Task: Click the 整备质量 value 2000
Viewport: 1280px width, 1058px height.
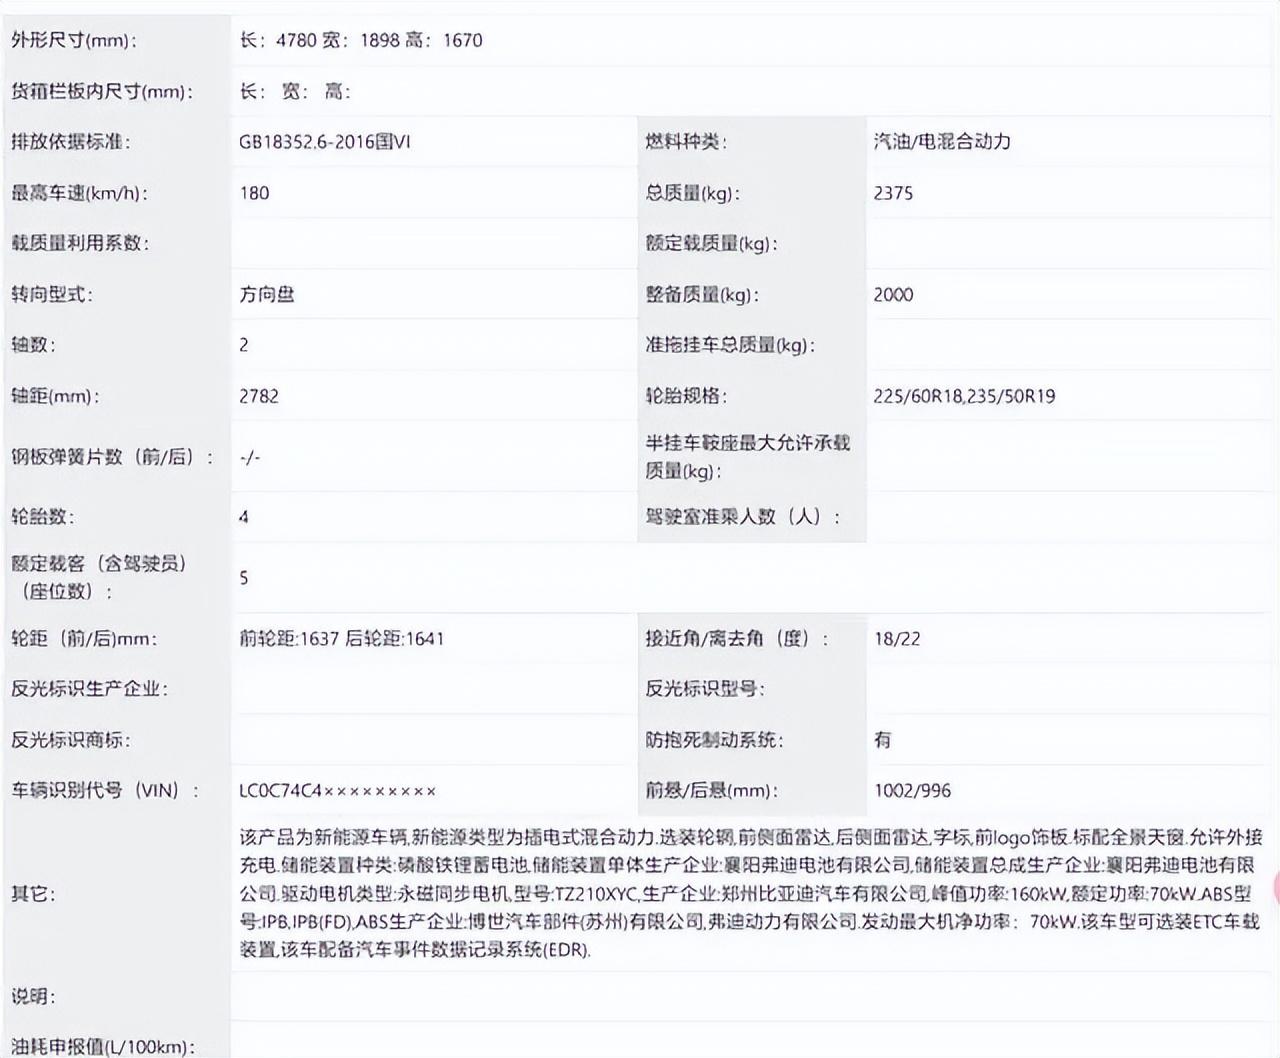Action: (893, 295)
